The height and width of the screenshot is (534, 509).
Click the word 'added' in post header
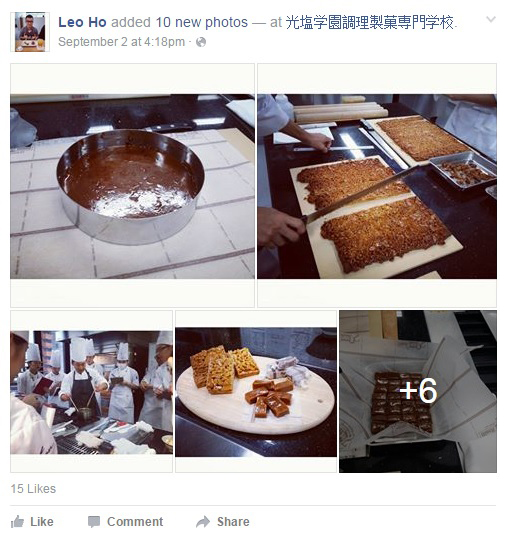tap(131, 22)
